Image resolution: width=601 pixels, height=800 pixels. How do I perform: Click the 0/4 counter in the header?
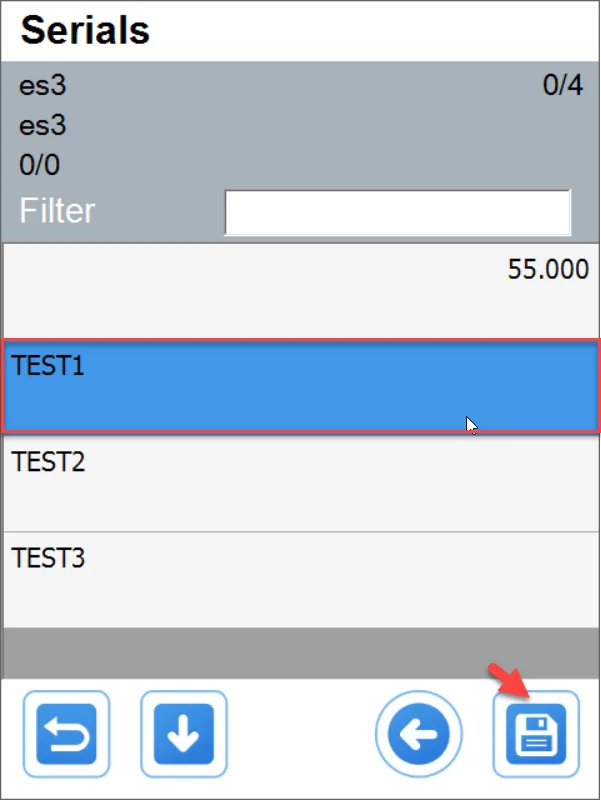pyautogui.click(x=562, y=86)
